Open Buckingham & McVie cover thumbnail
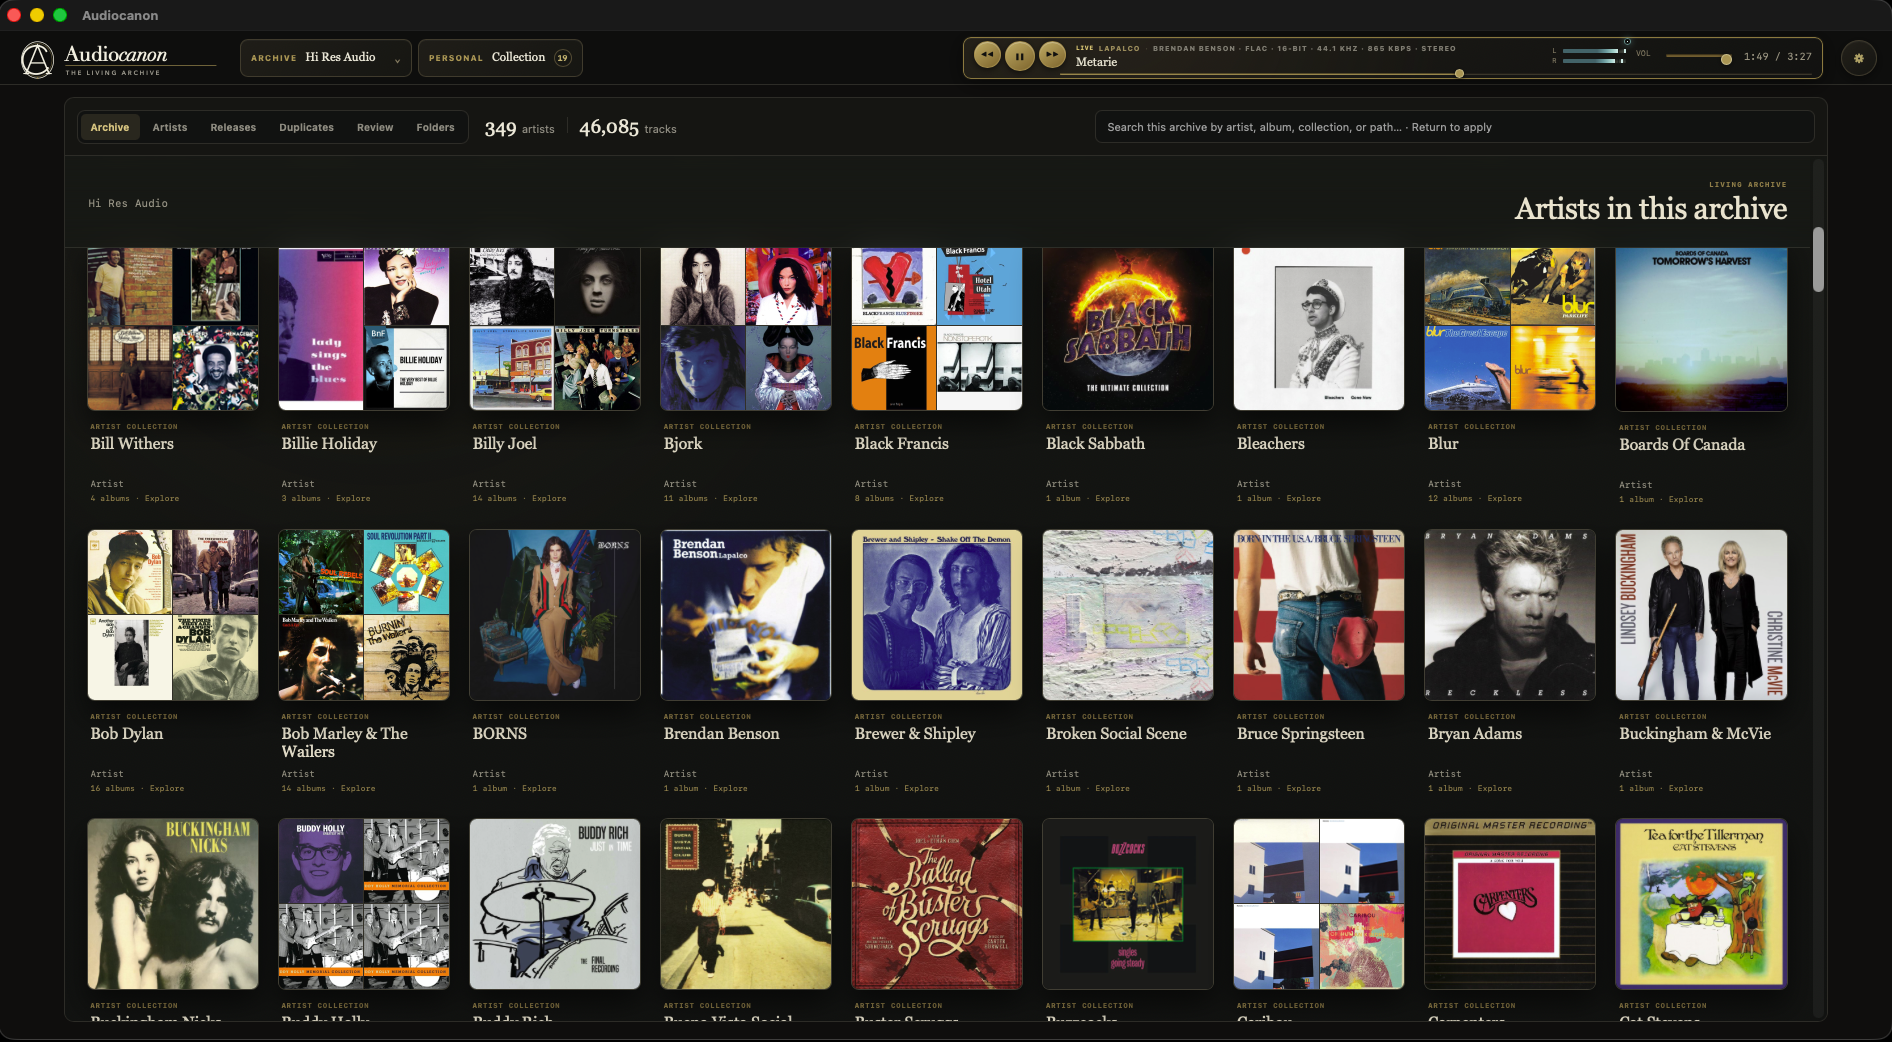The height and width of the screenshot is (1042, 1892). [x=1701, y=615]
